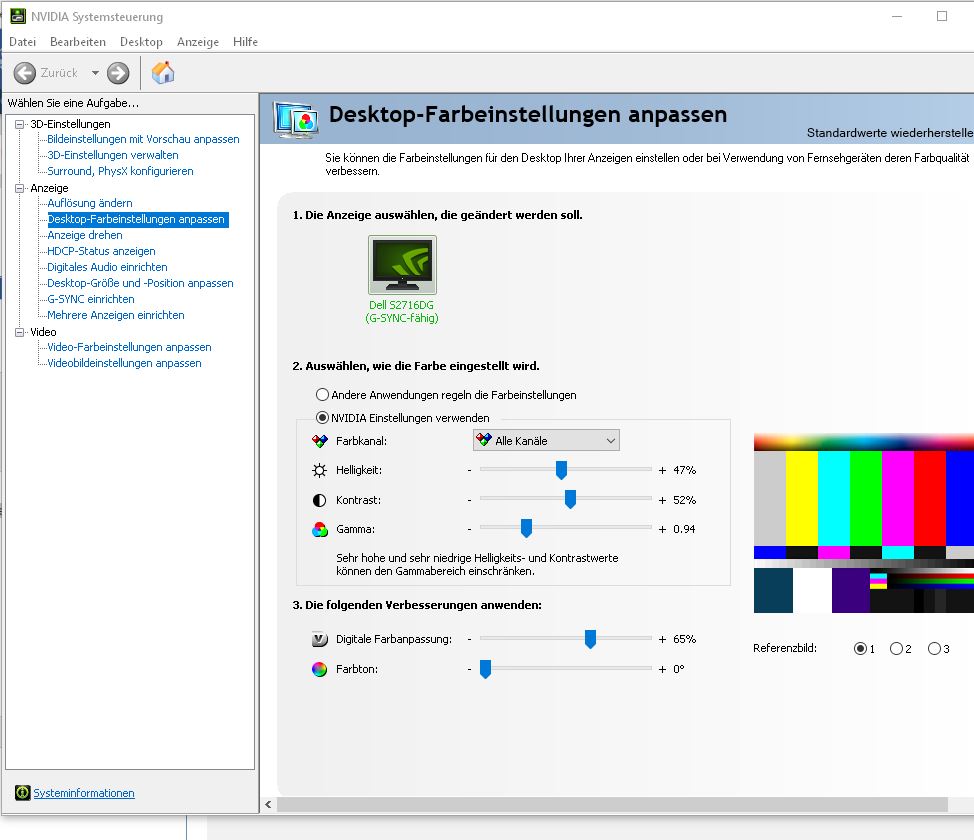This screenshot has width=974, height=840.
Task: Open the Zurück history dropdown arrow
Action: tap(95, 73)
